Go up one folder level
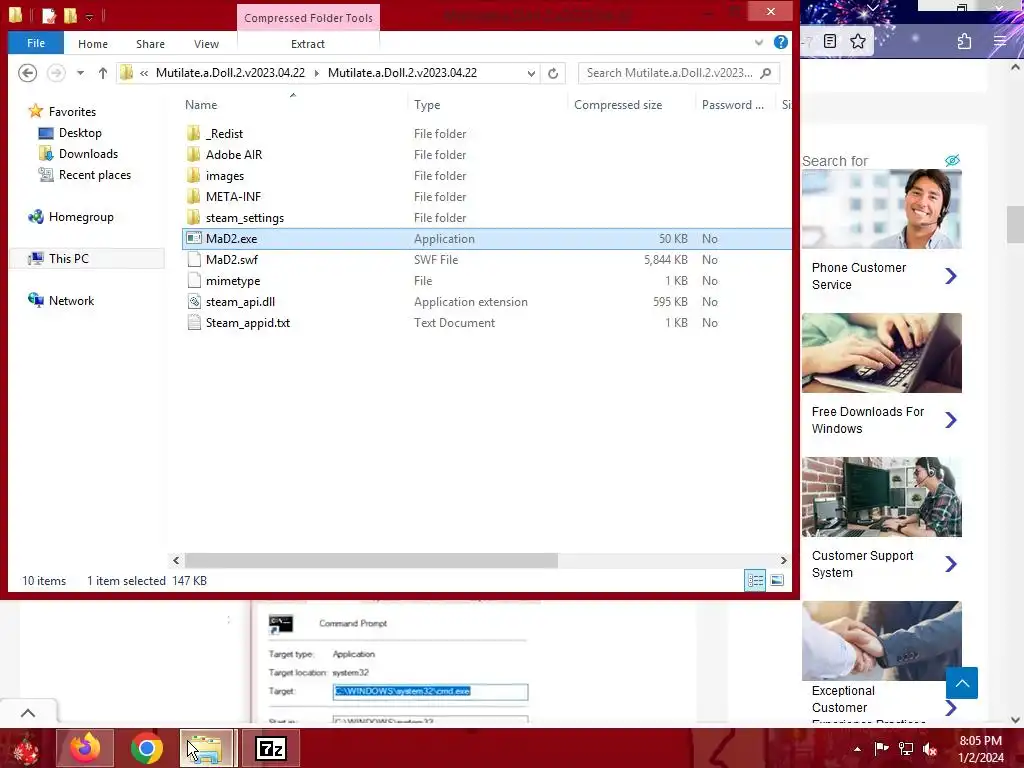The width and height of the screenshot is (1024, 768). (103, 73)
